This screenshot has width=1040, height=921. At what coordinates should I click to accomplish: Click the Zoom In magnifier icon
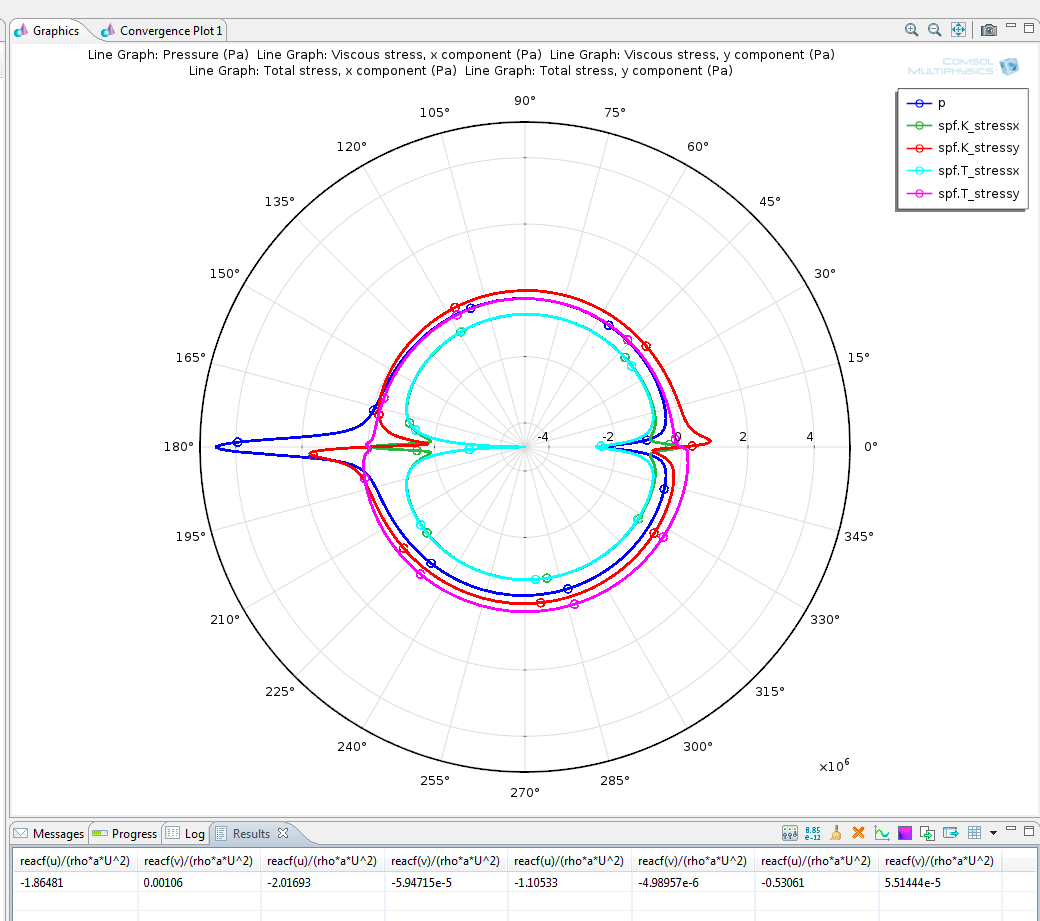click(911, 30)
